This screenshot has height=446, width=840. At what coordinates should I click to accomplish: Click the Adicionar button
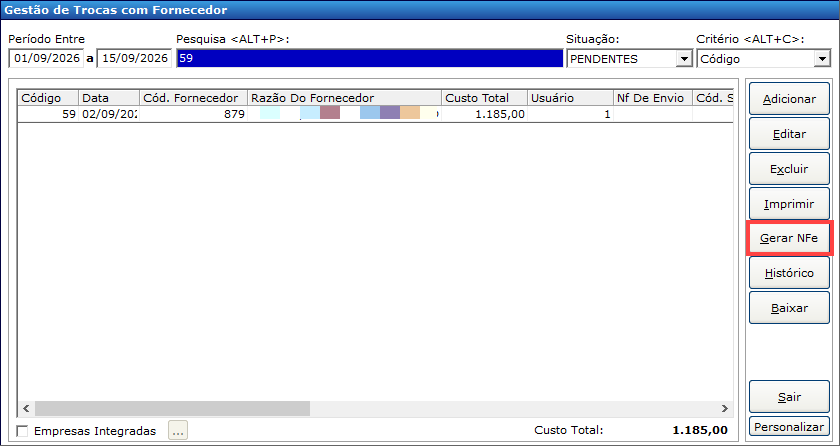[x=789, y=99]
